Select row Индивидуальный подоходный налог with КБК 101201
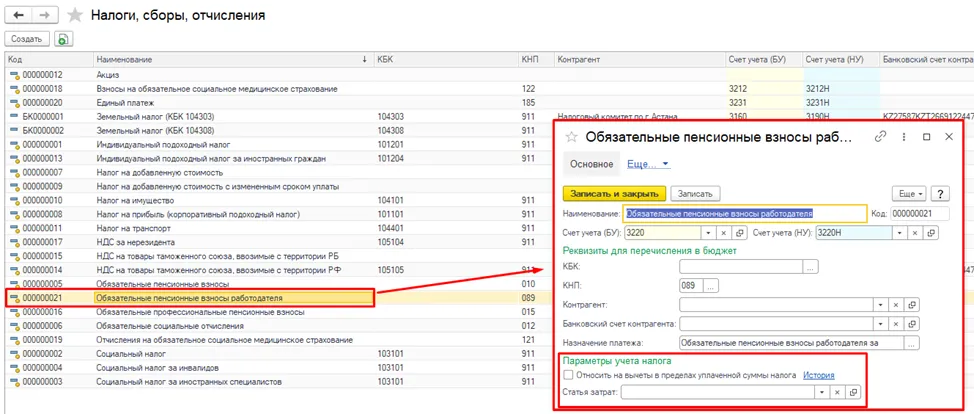 tap(280, 144)
